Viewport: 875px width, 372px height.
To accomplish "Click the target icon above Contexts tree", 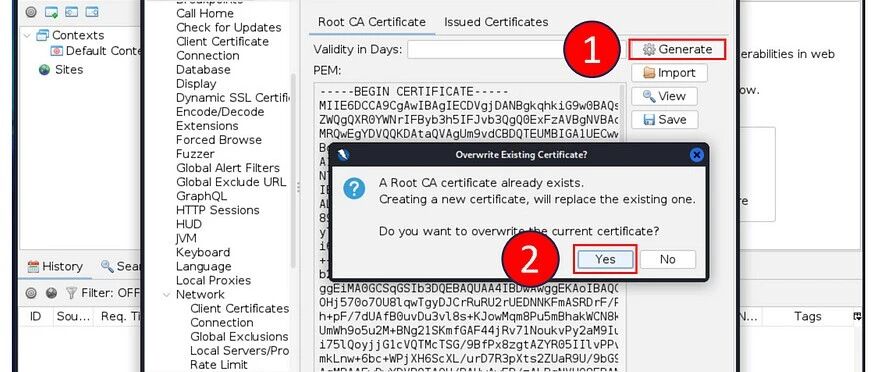I will [x=31, y=12].
